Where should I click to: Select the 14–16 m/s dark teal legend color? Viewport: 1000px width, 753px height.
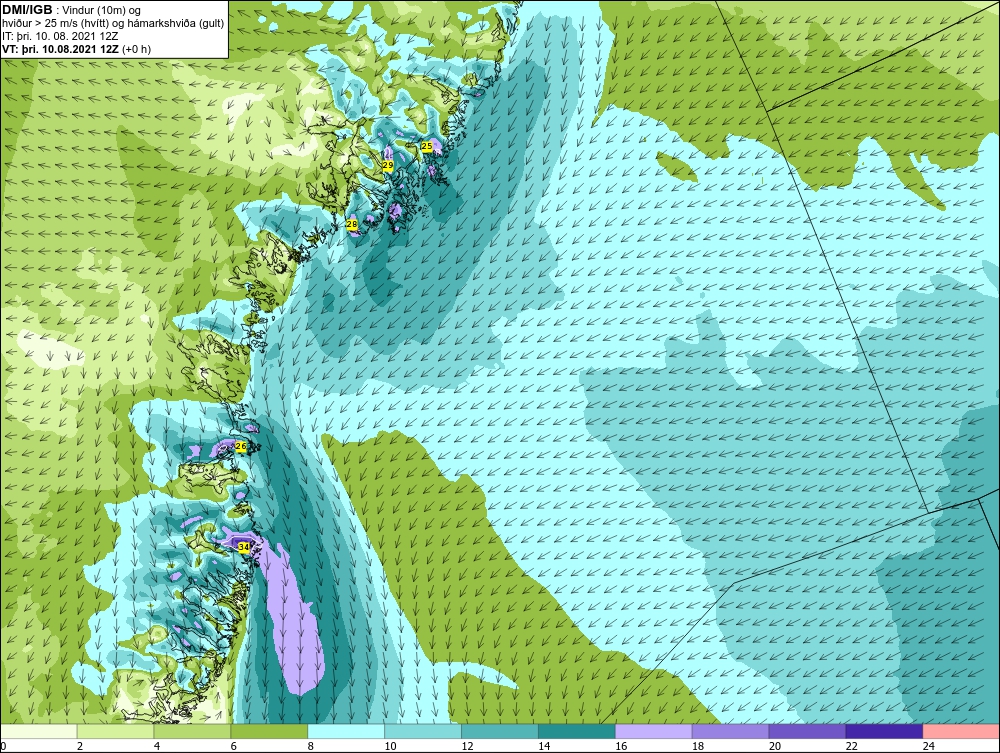pyautogui.click(x=577, y=731)
